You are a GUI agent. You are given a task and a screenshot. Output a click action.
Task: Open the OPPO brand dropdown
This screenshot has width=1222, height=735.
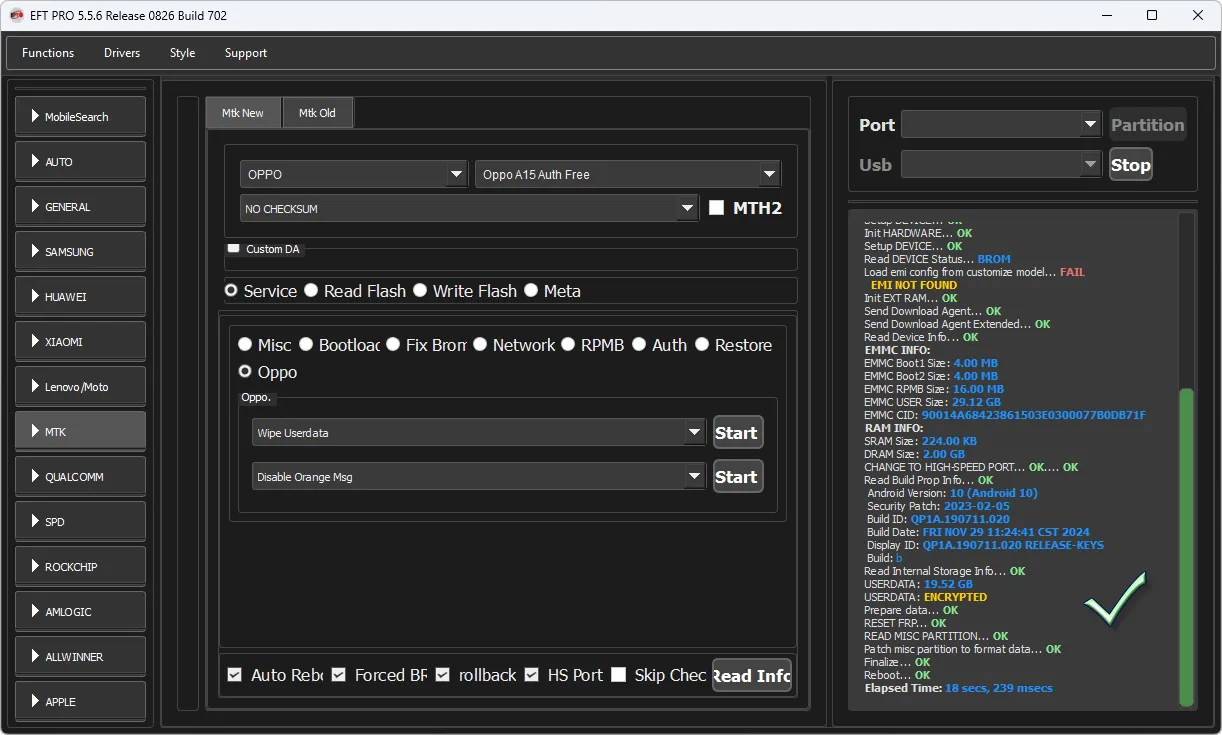(354, 174)
